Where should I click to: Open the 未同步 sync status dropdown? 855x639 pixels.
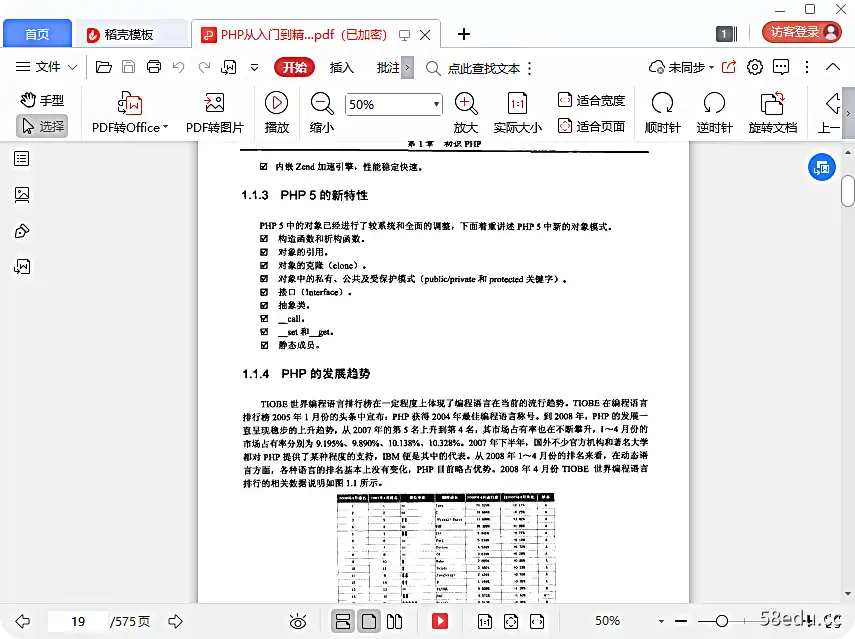click(x=682, y=67)
